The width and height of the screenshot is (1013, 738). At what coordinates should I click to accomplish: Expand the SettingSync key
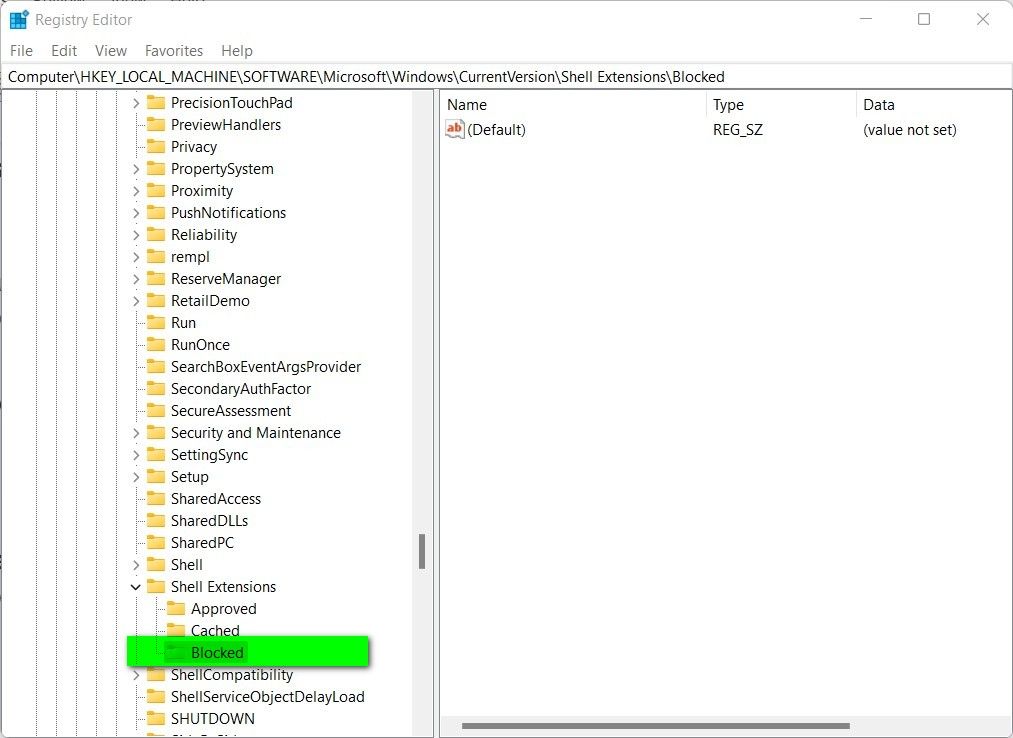click(136, 455)
